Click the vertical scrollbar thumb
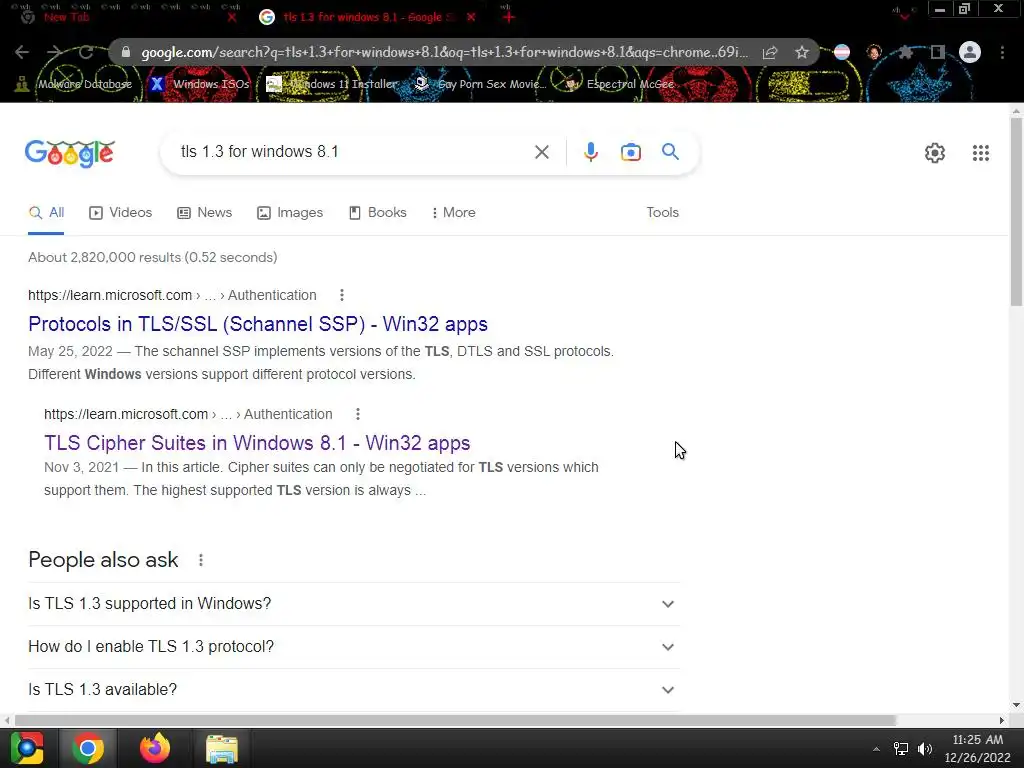The height and width of the screenshot is (768, 1024). [1016, 213]
